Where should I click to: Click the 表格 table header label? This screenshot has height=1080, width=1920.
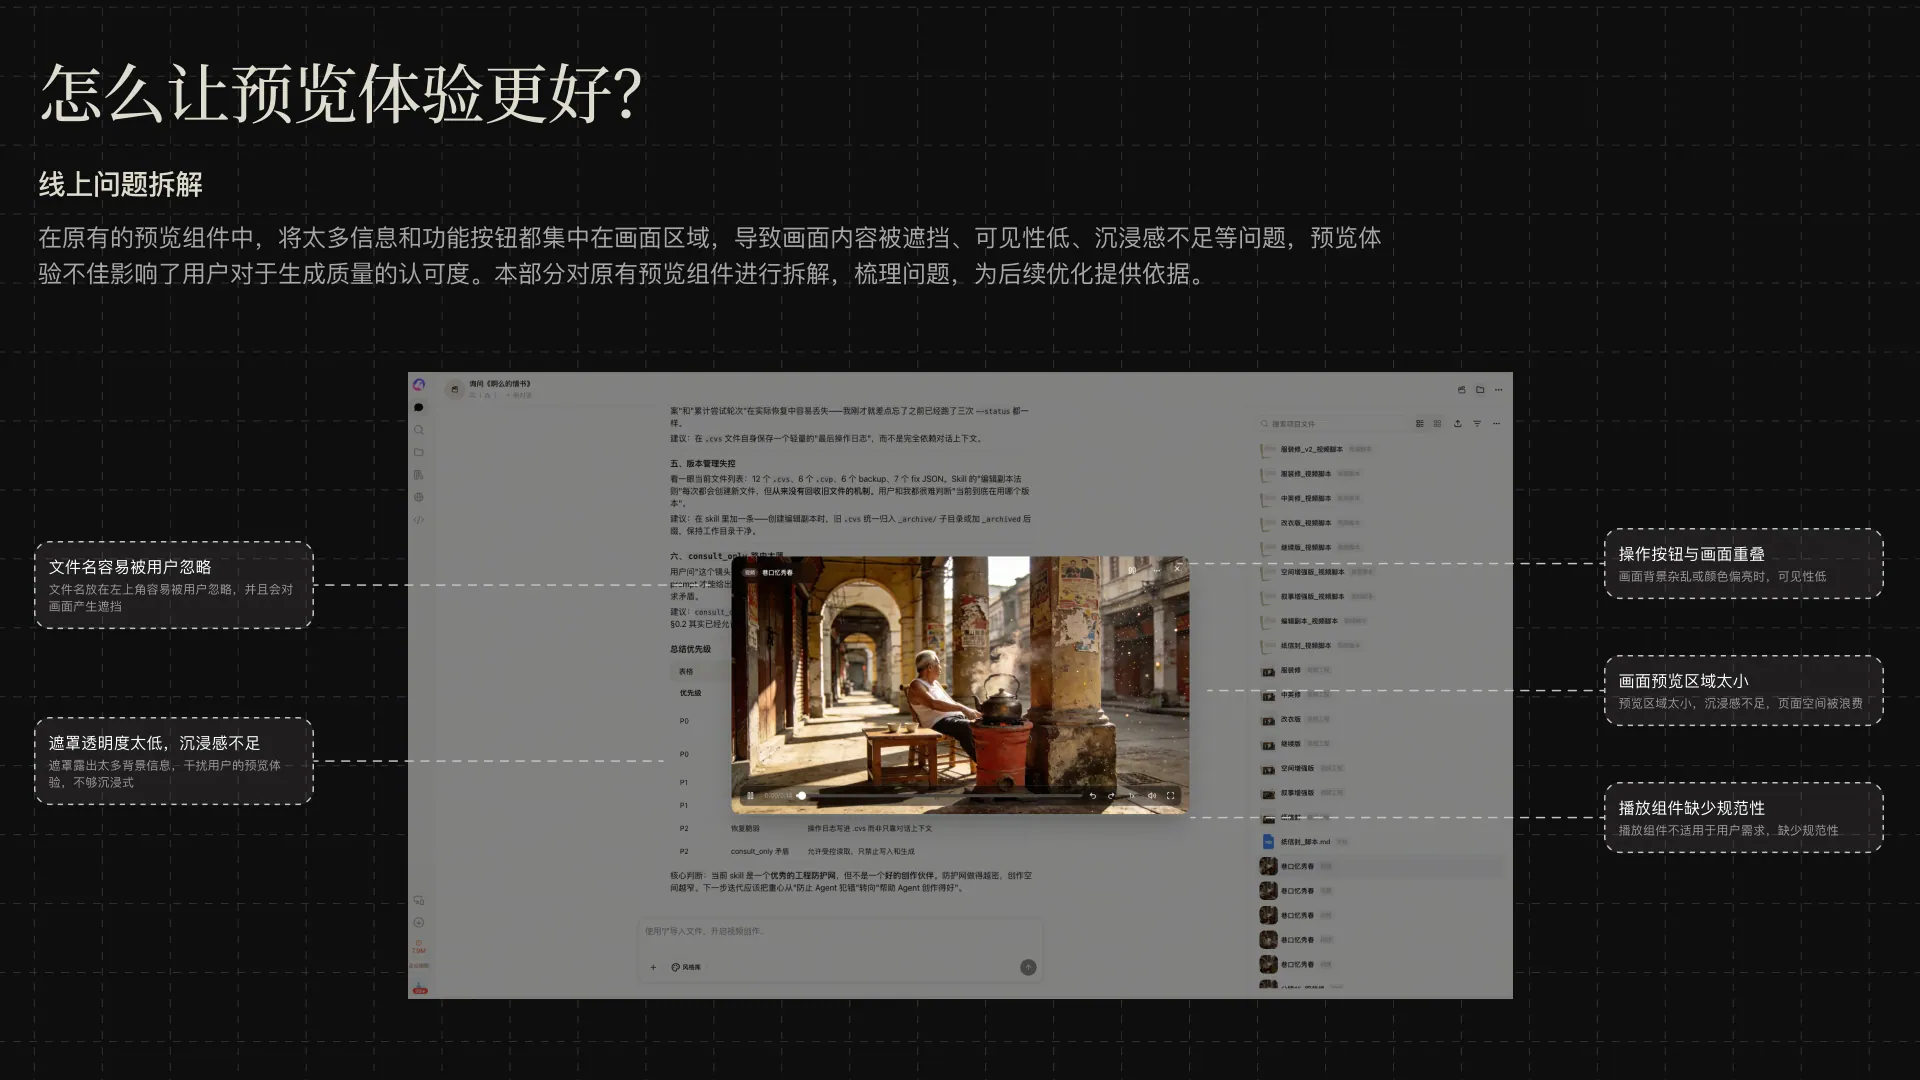(686, 671)
